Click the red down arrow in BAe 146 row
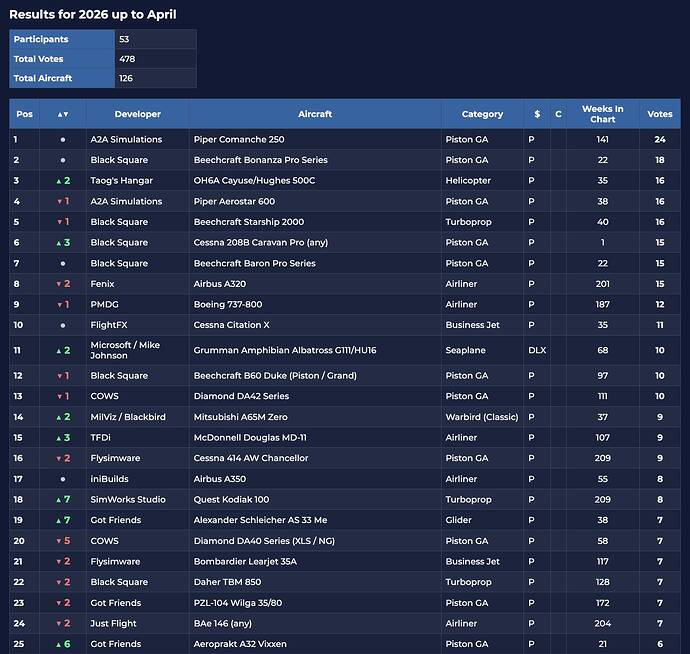Viewport: 690px width, 654px height. [59, 624]
